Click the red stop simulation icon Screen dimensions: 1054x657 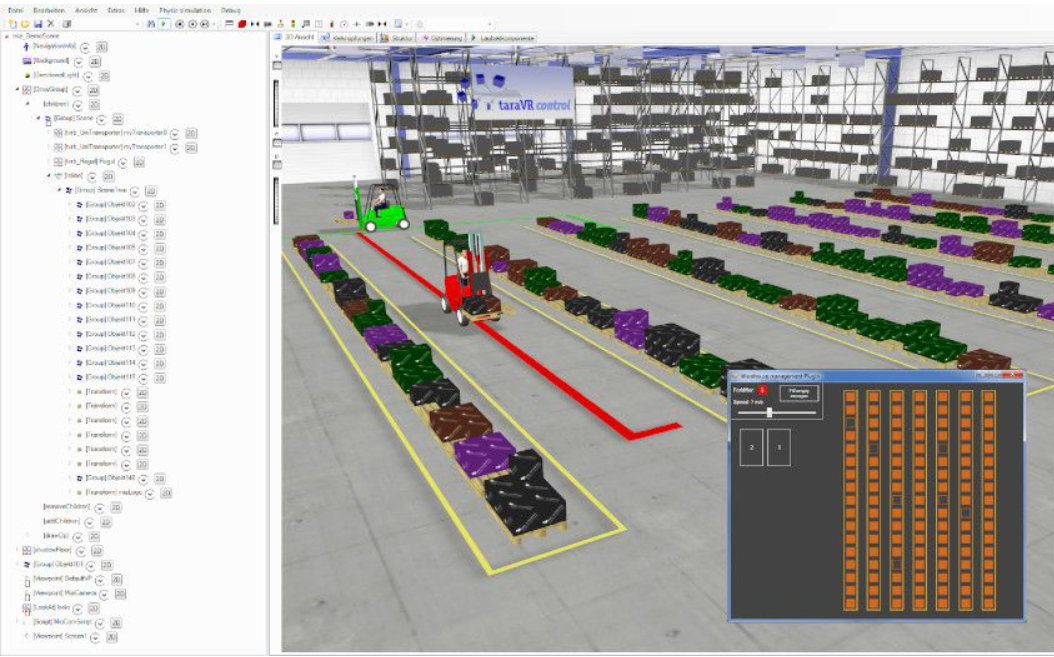[242, 23]
